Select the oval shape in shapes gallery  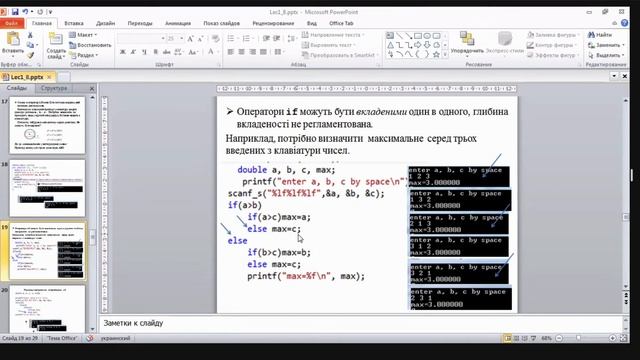427,36
